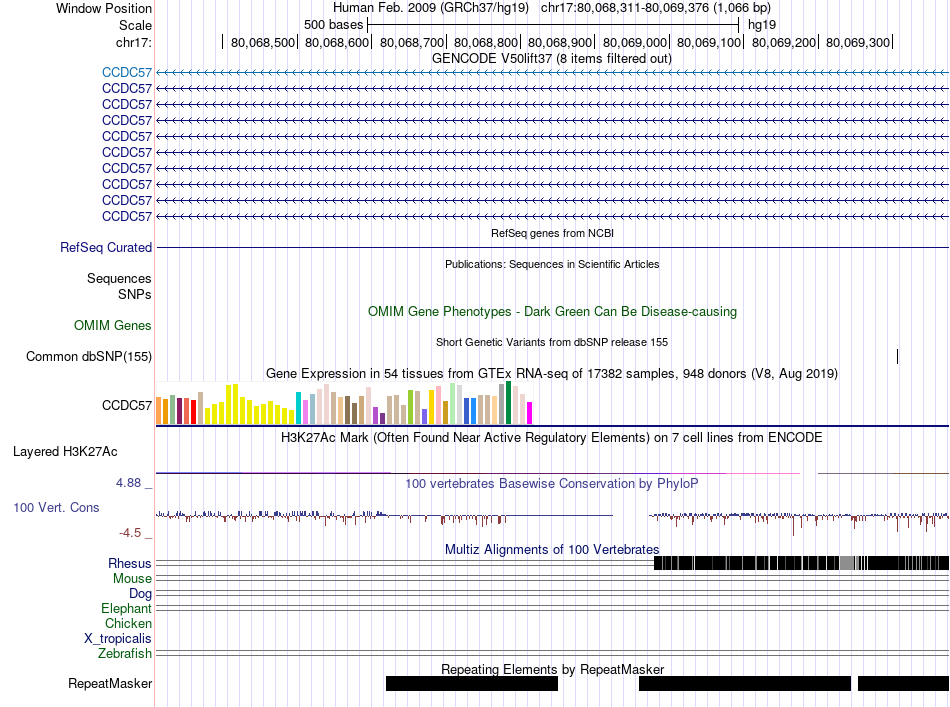Viewport: 950px width, 707px height.
Task: Click the CCDC57 label beside GTEx bar chart
Action: click(127, 405)
